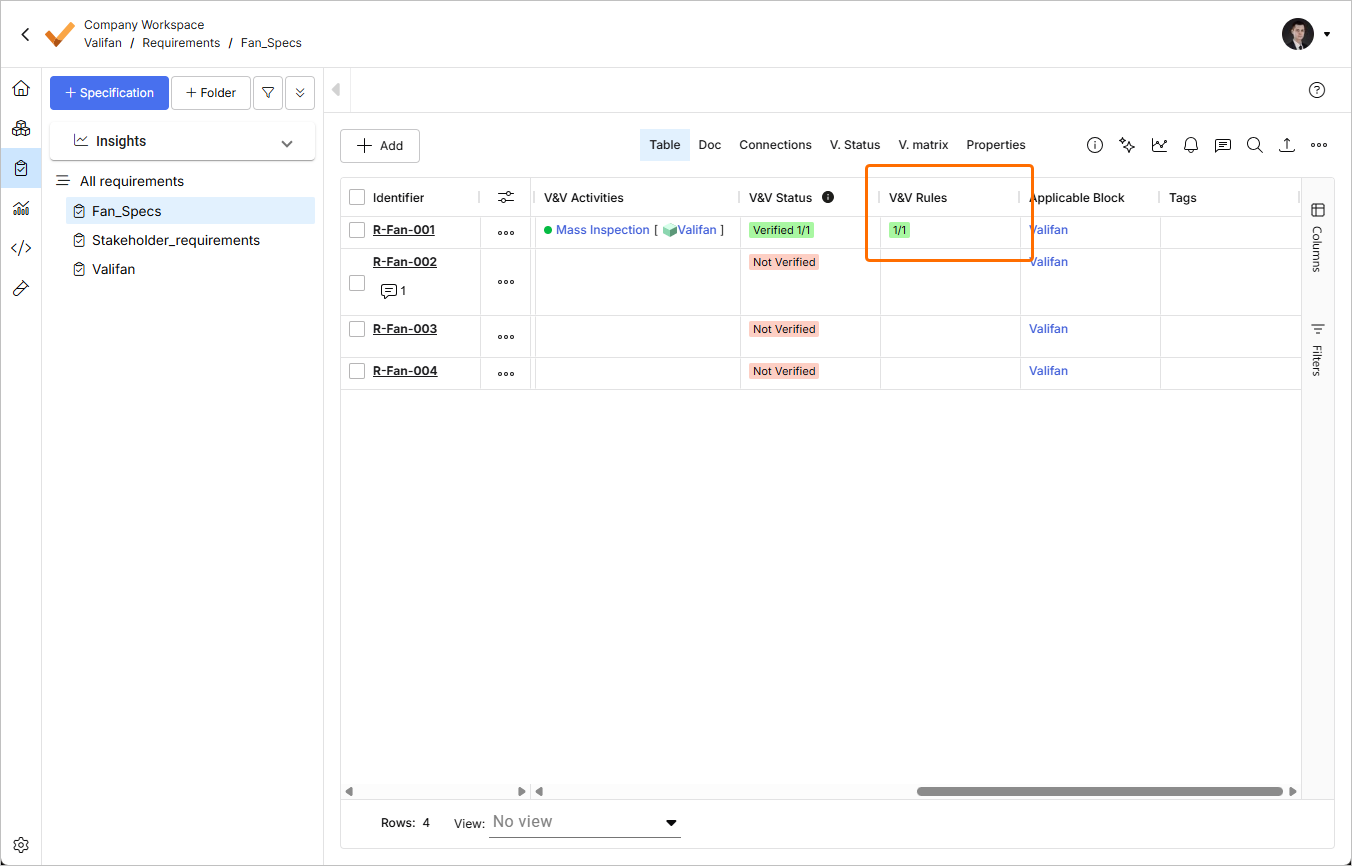The image size is (1352, 866).
Task: Open the toolbar more options menu
Action: 1319,145
